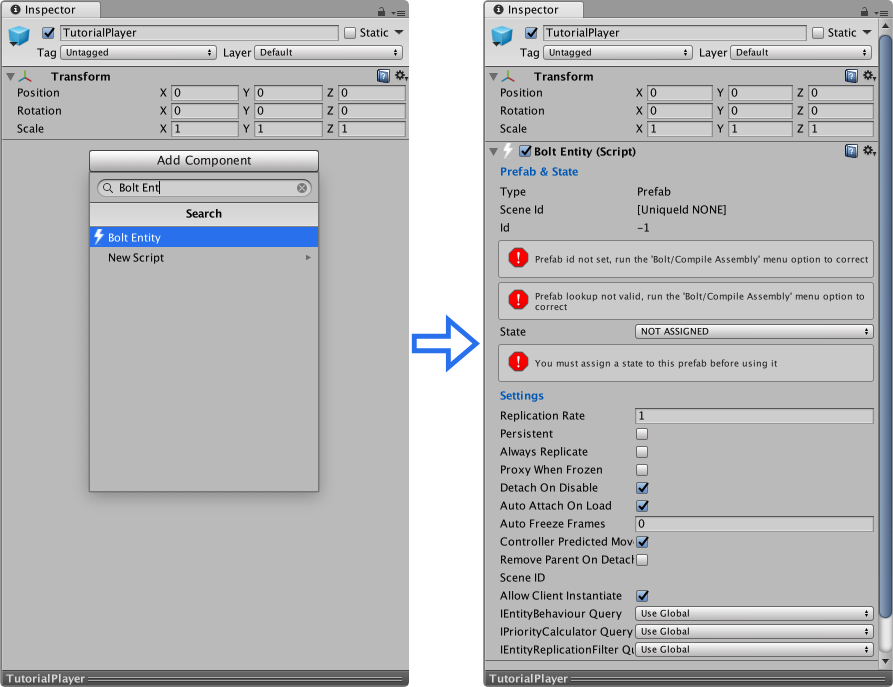Open Transform help icon in left Inspector
This screenshot has height=687, width=893.
(x=383, y=76)
